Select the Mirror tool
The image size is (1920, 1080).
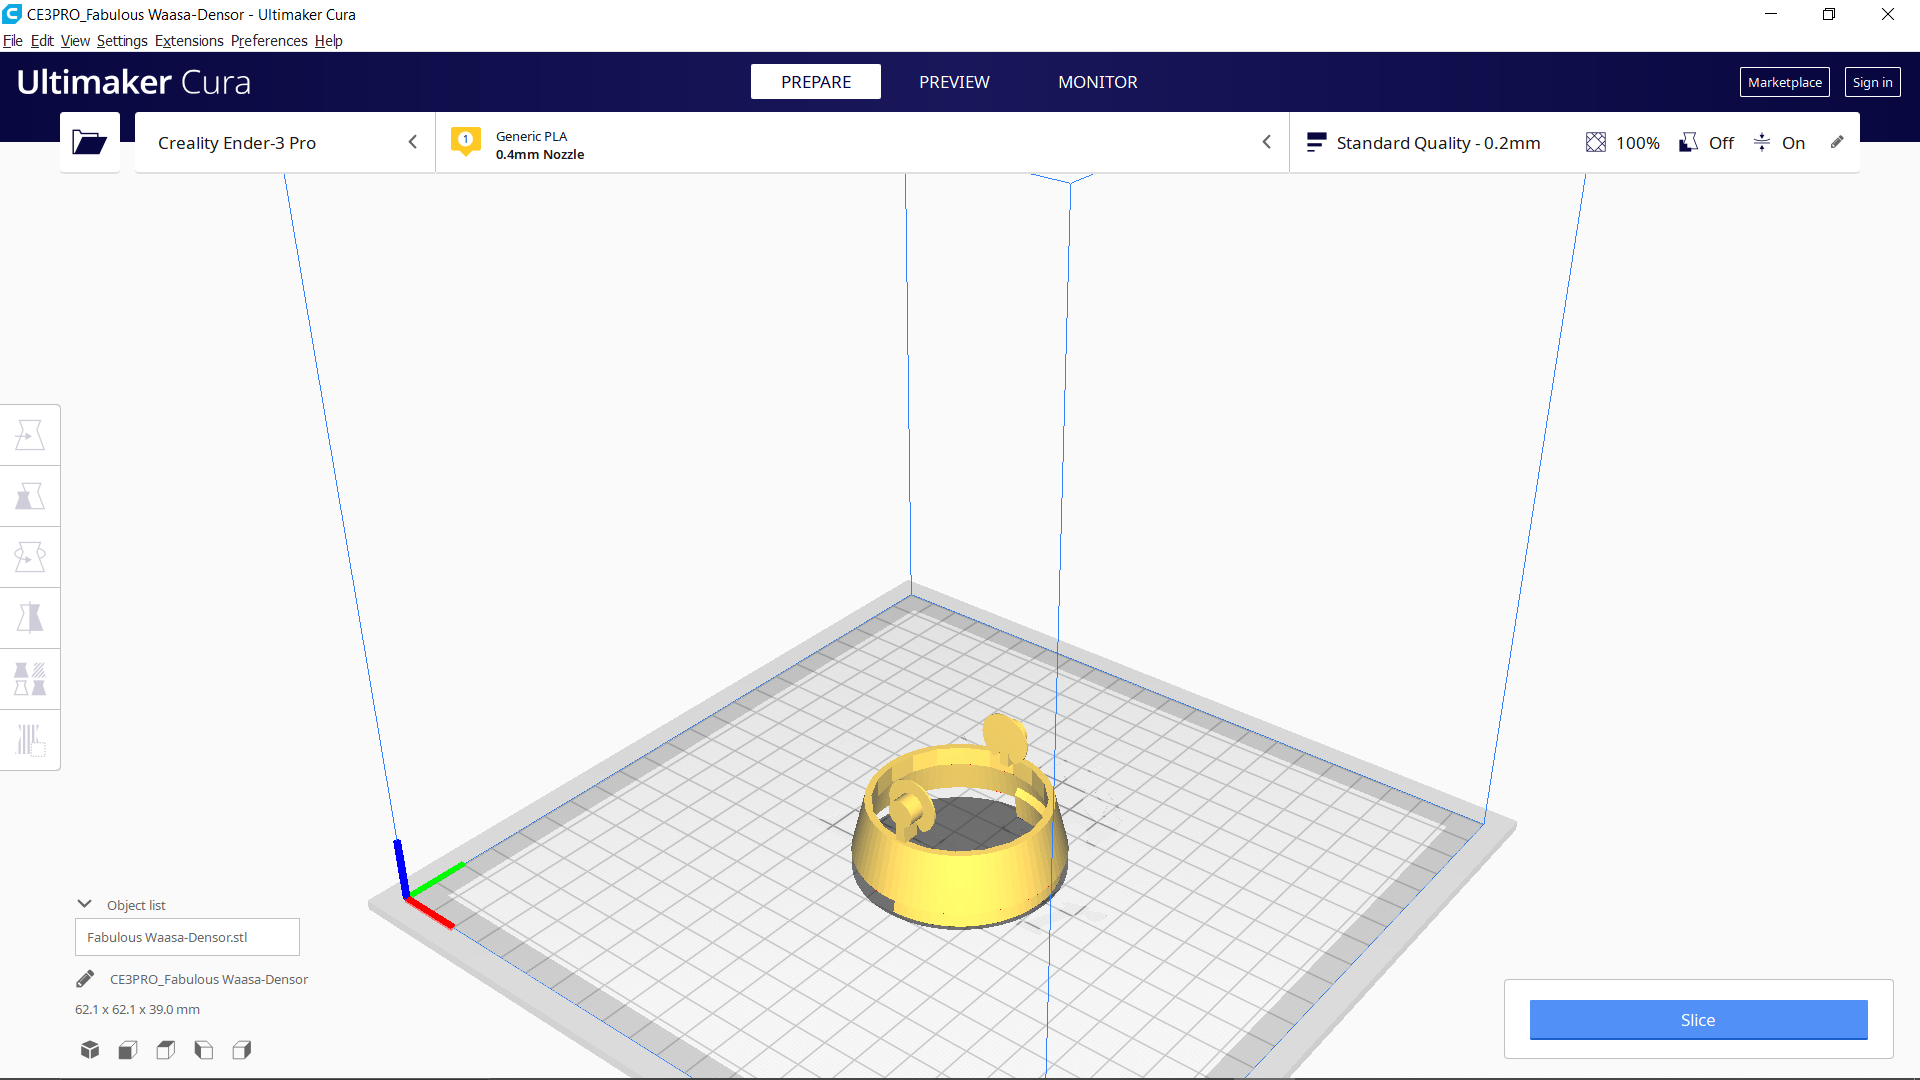[30, 618]
